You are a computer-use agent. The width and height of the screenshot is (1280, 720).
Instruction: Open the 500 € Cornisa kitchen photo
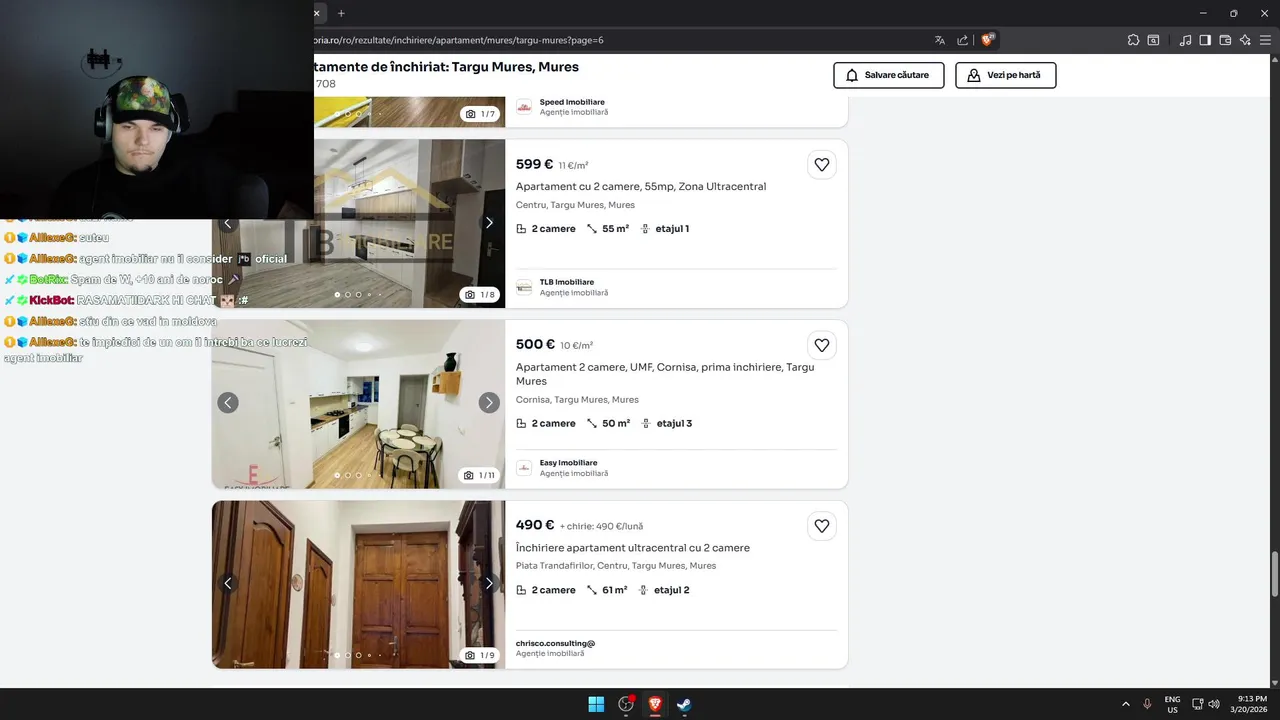[x=358, y=404]
